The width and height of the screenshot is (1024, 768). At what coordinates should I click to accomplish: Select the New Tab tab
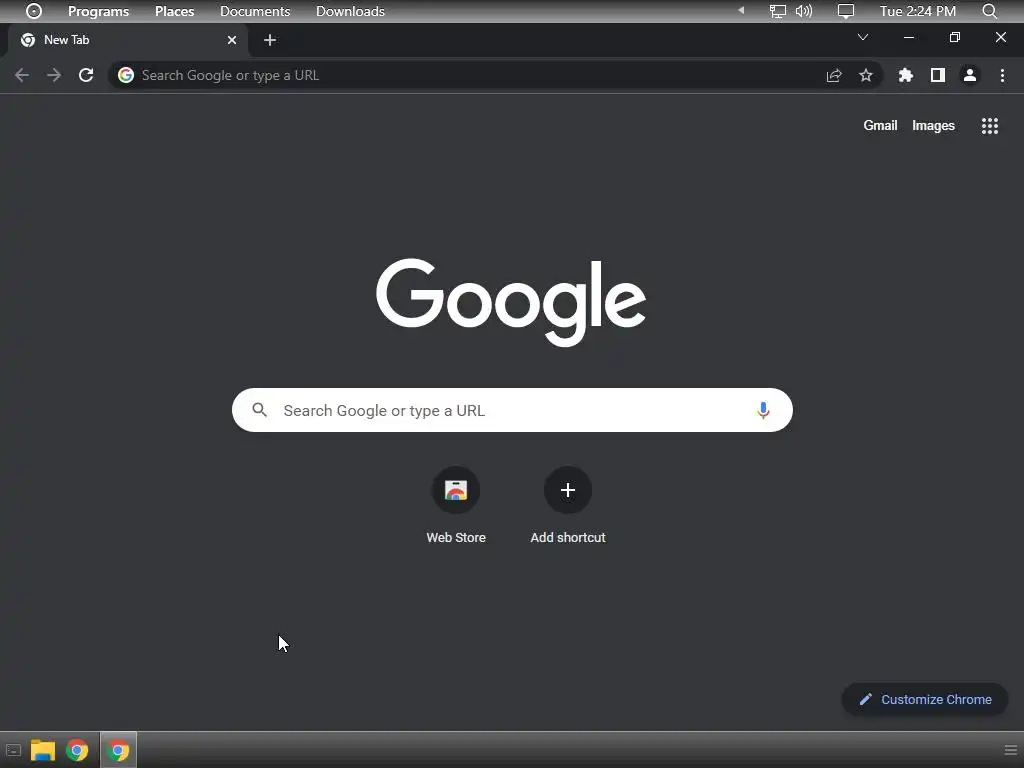(128, 40)
